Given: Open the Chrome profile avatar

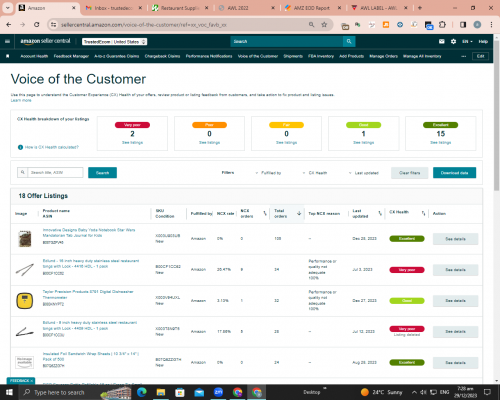Looking at the screenshot, I should 477,25.
